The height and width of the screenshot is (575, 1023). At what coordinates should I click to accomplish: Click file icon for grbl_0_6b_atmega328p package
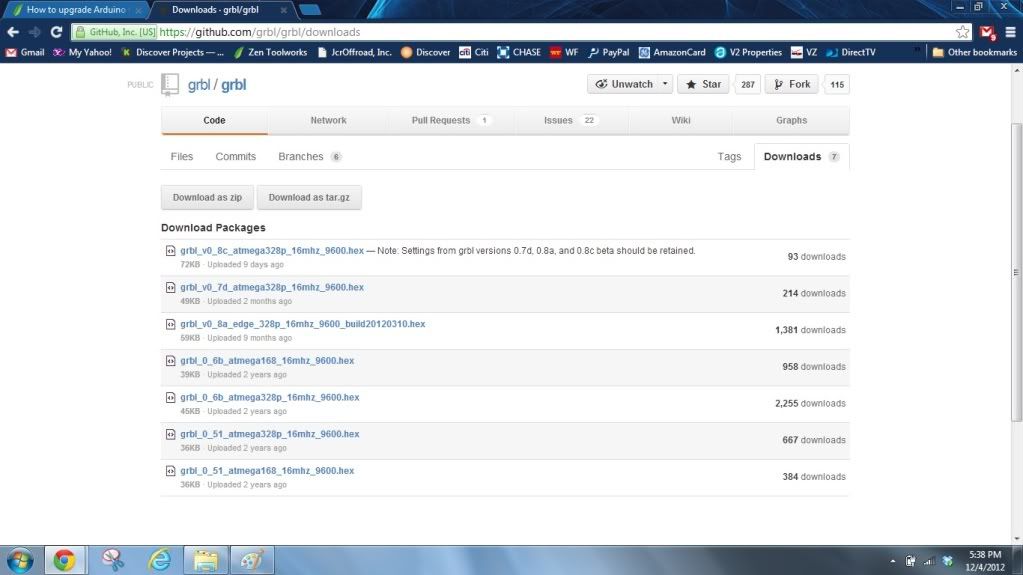(x=170, y=397)
